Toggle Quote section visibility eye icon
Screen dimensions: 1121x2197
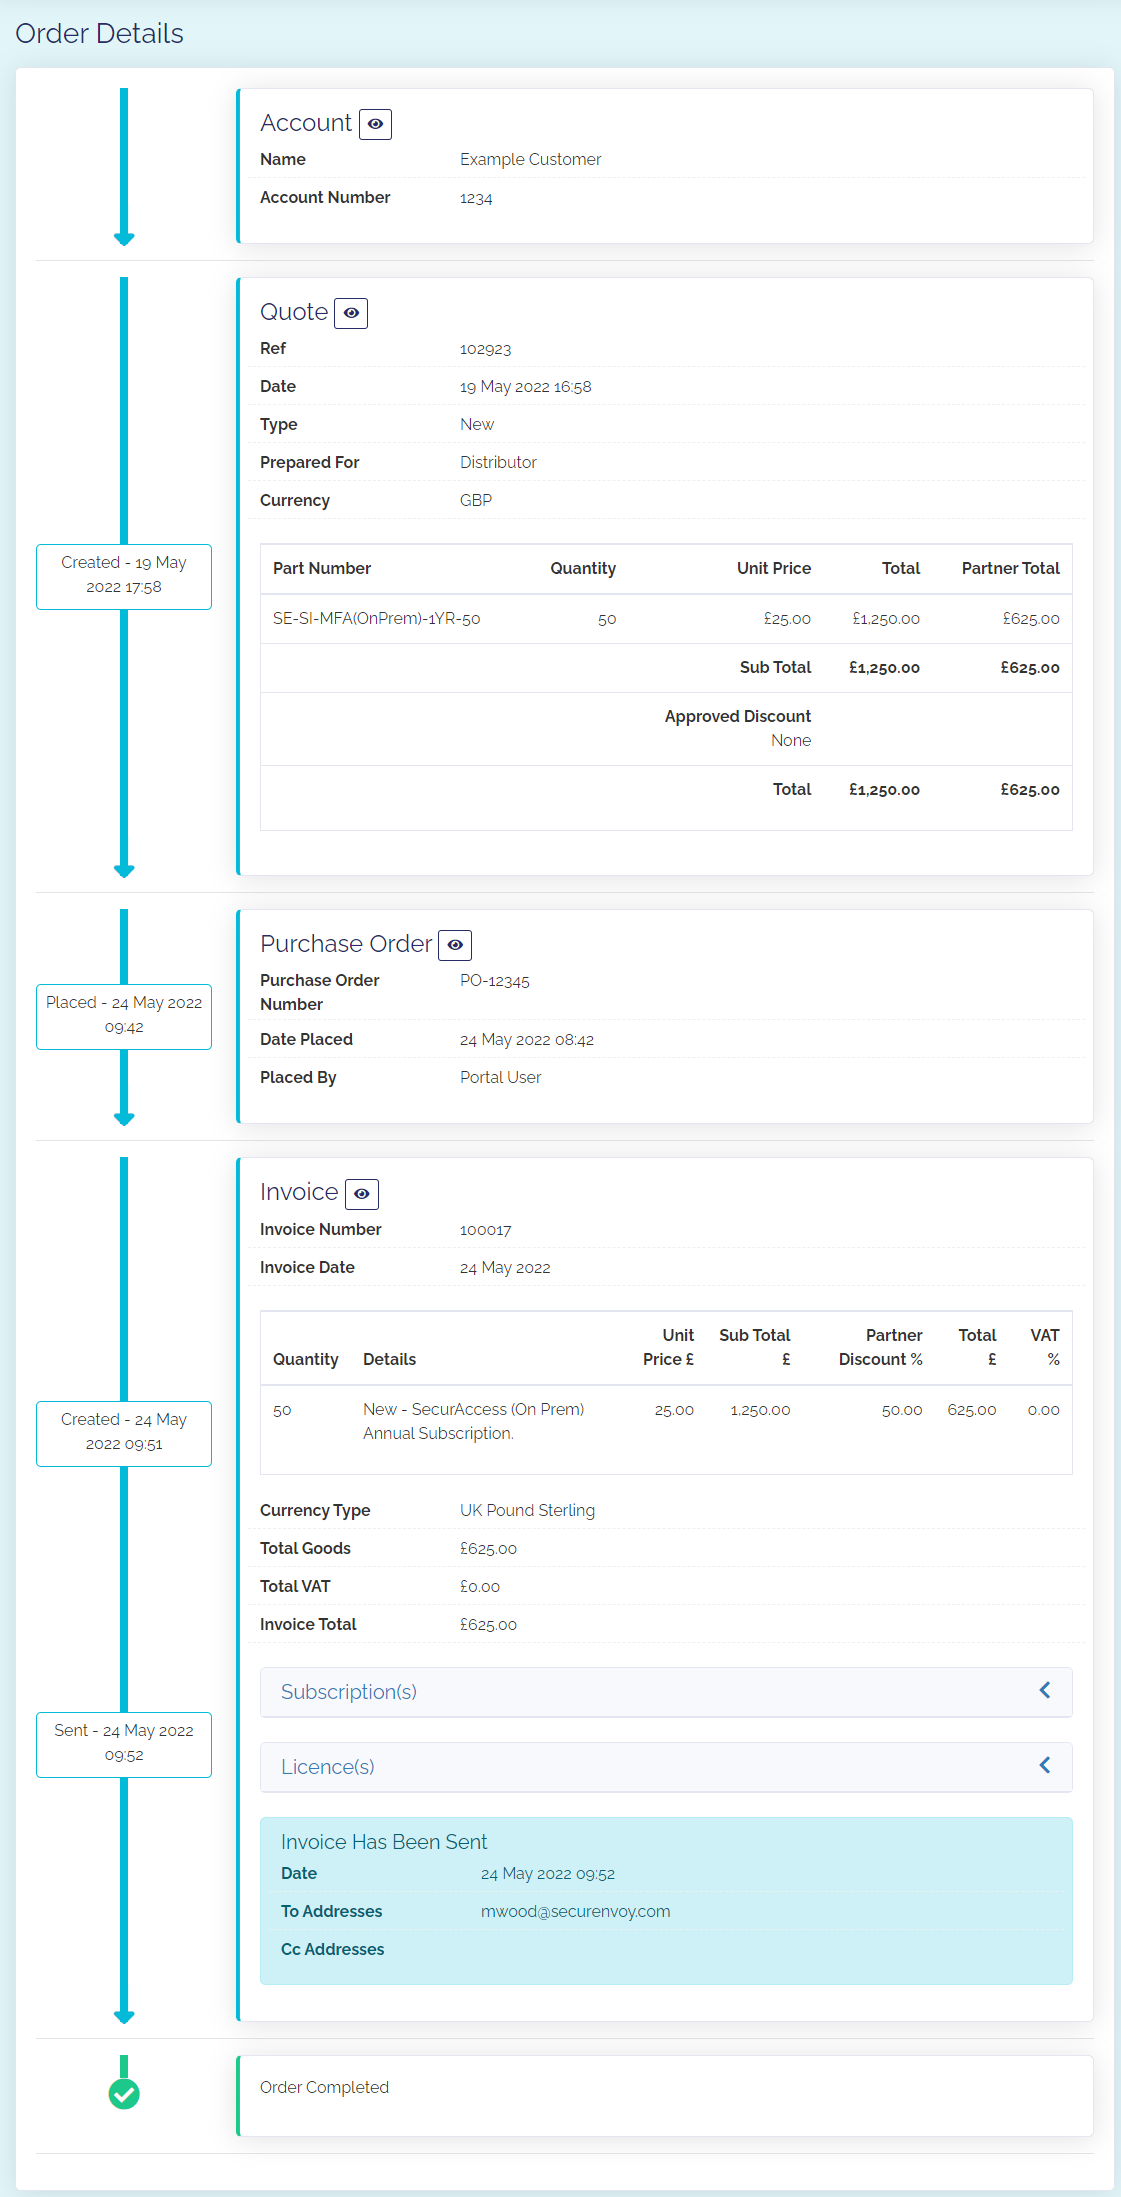(x=351, y=313)
